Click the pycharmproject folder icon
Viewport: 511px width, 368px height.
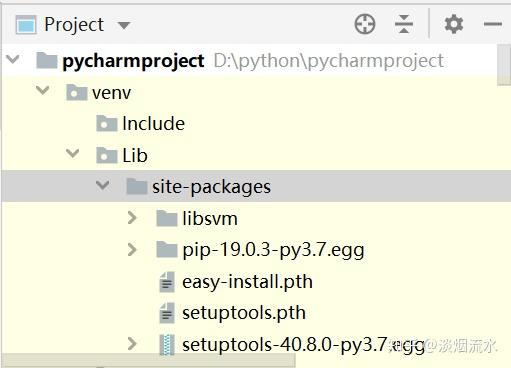point(47,60)
